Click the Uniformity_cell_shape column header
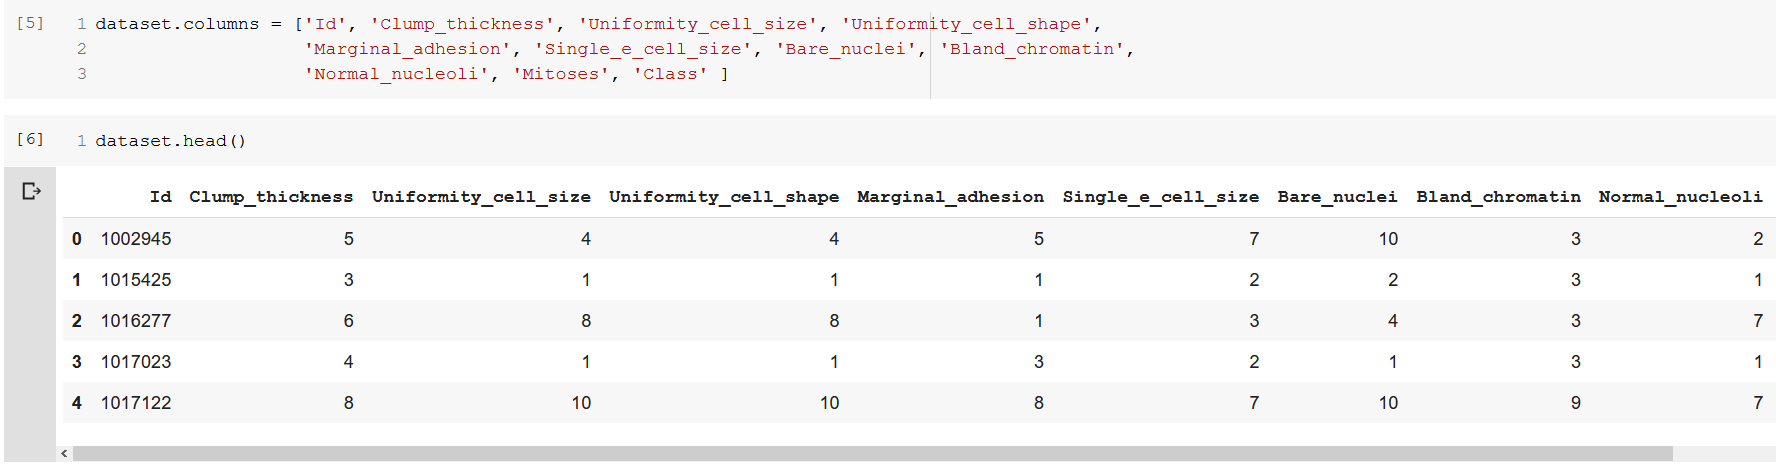Screen dimensions: 1776x476 click(x=724, y=197)
